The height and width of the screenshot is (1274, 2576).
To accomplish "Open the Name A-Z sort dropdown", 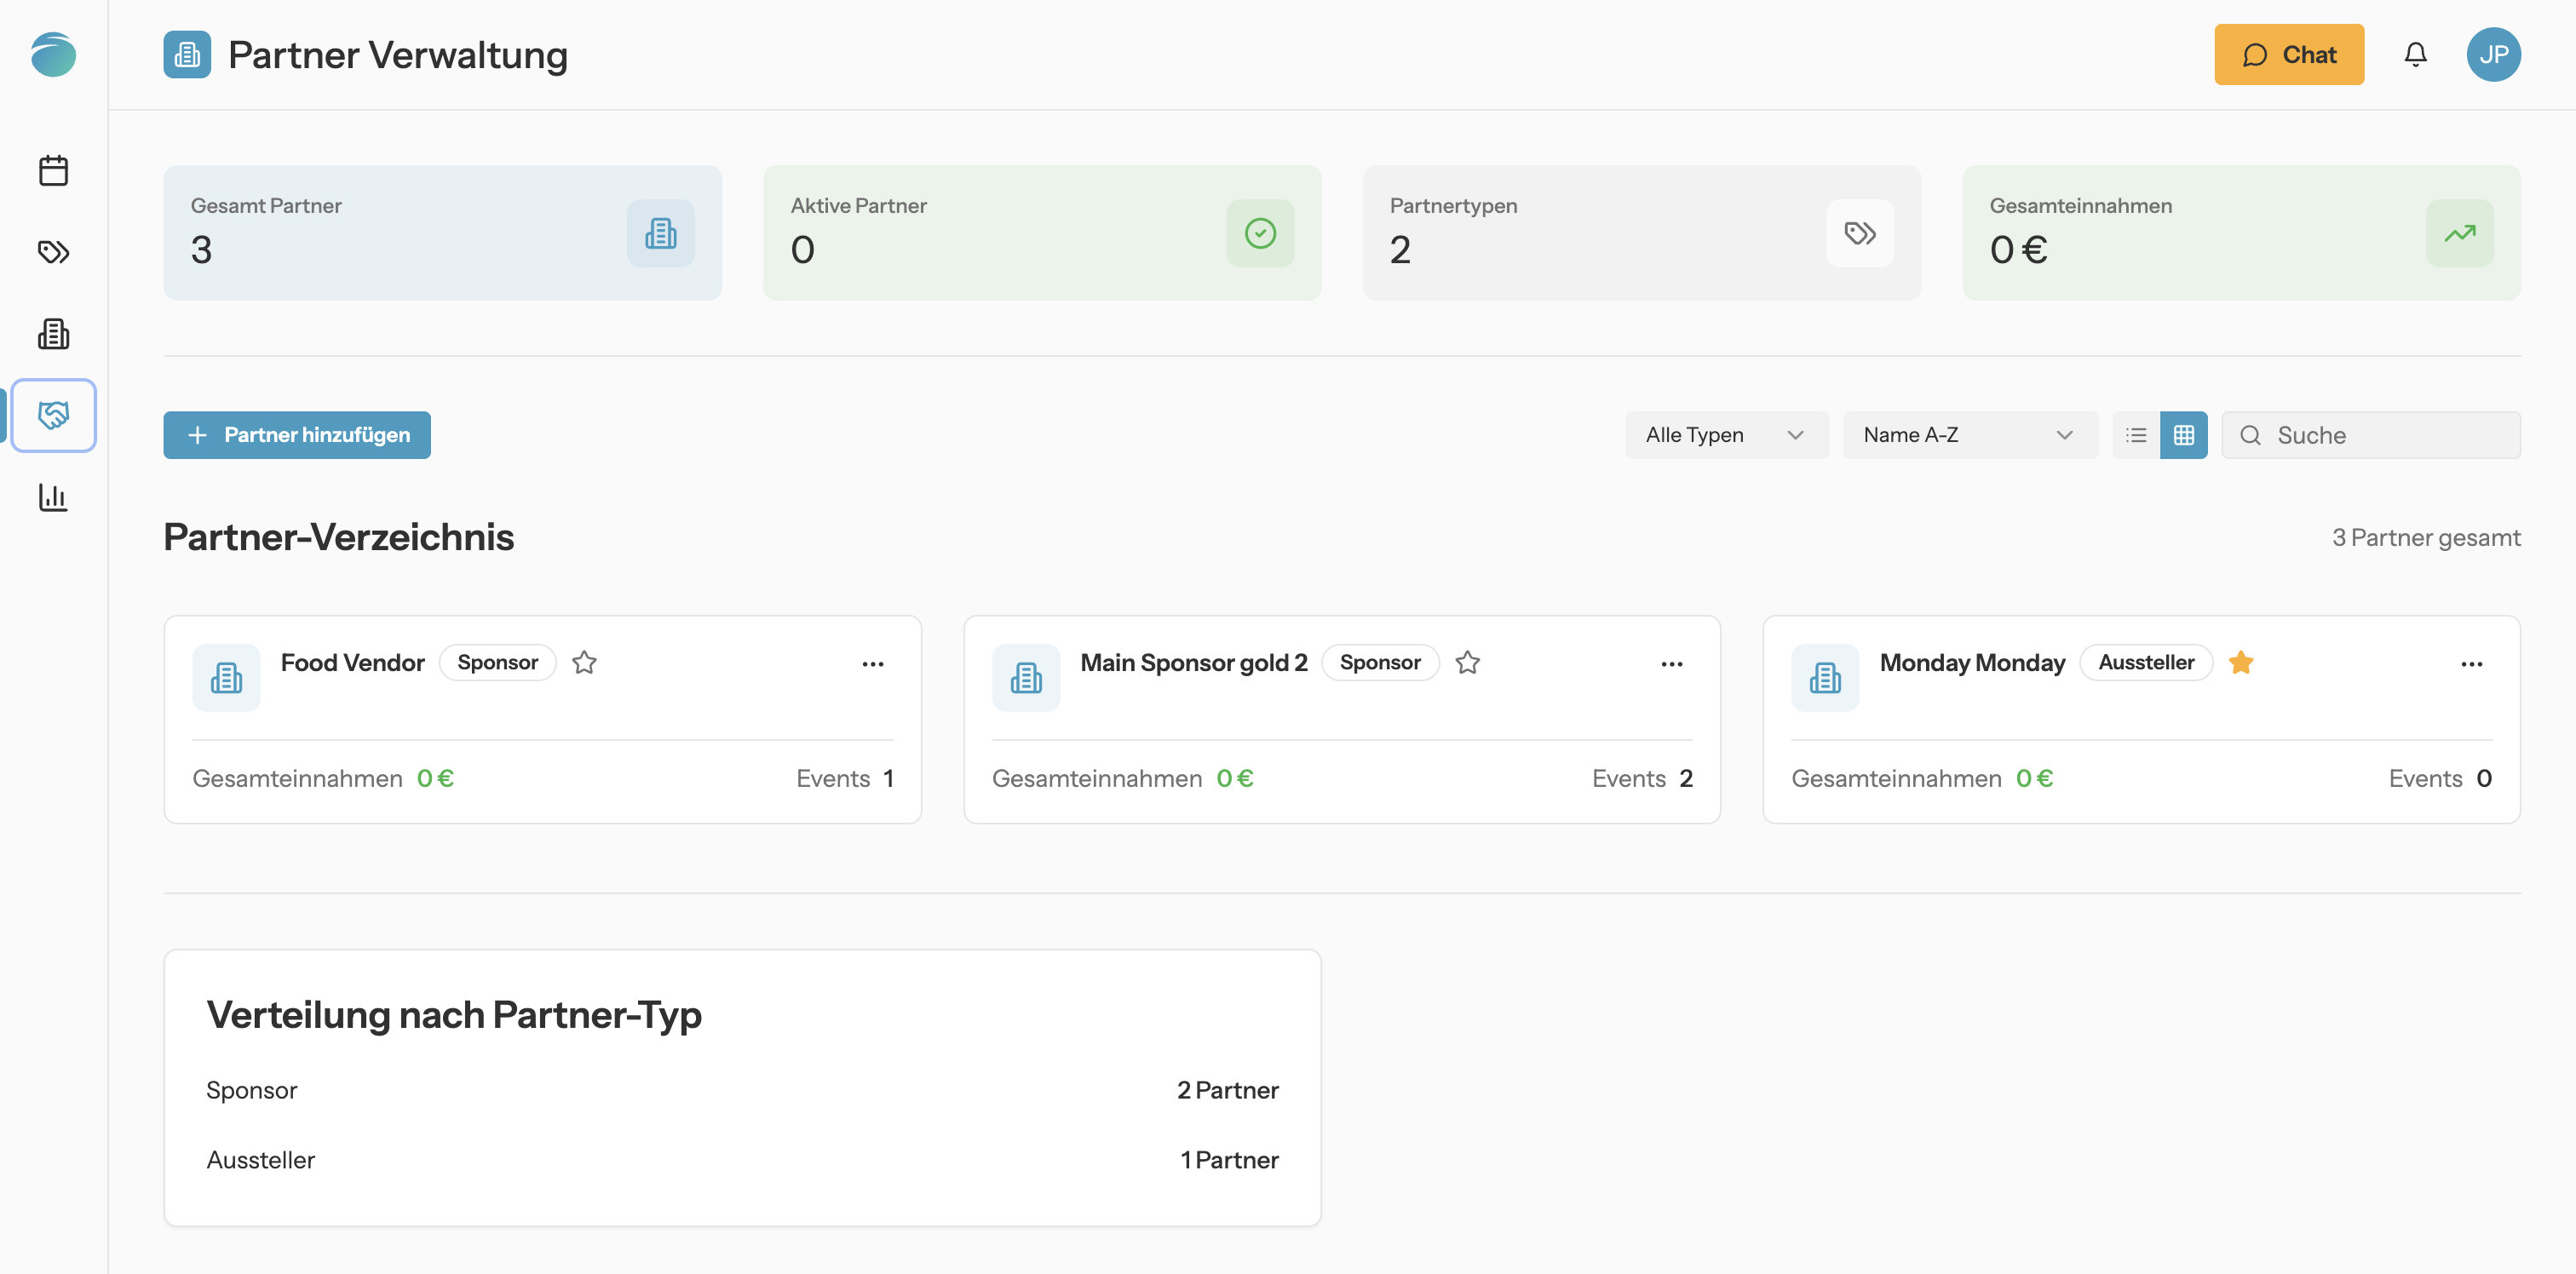I will click(1970, 435).
